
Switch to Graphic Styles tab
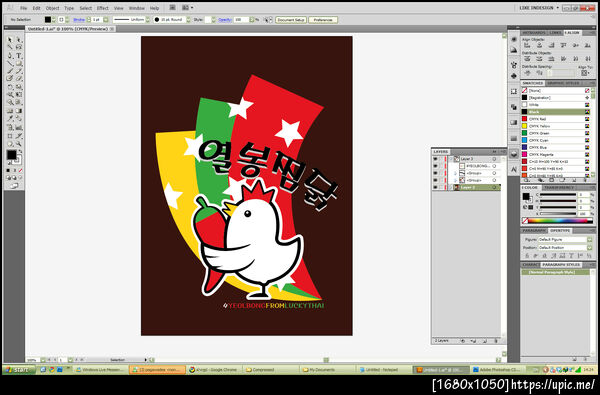point(563,83)
